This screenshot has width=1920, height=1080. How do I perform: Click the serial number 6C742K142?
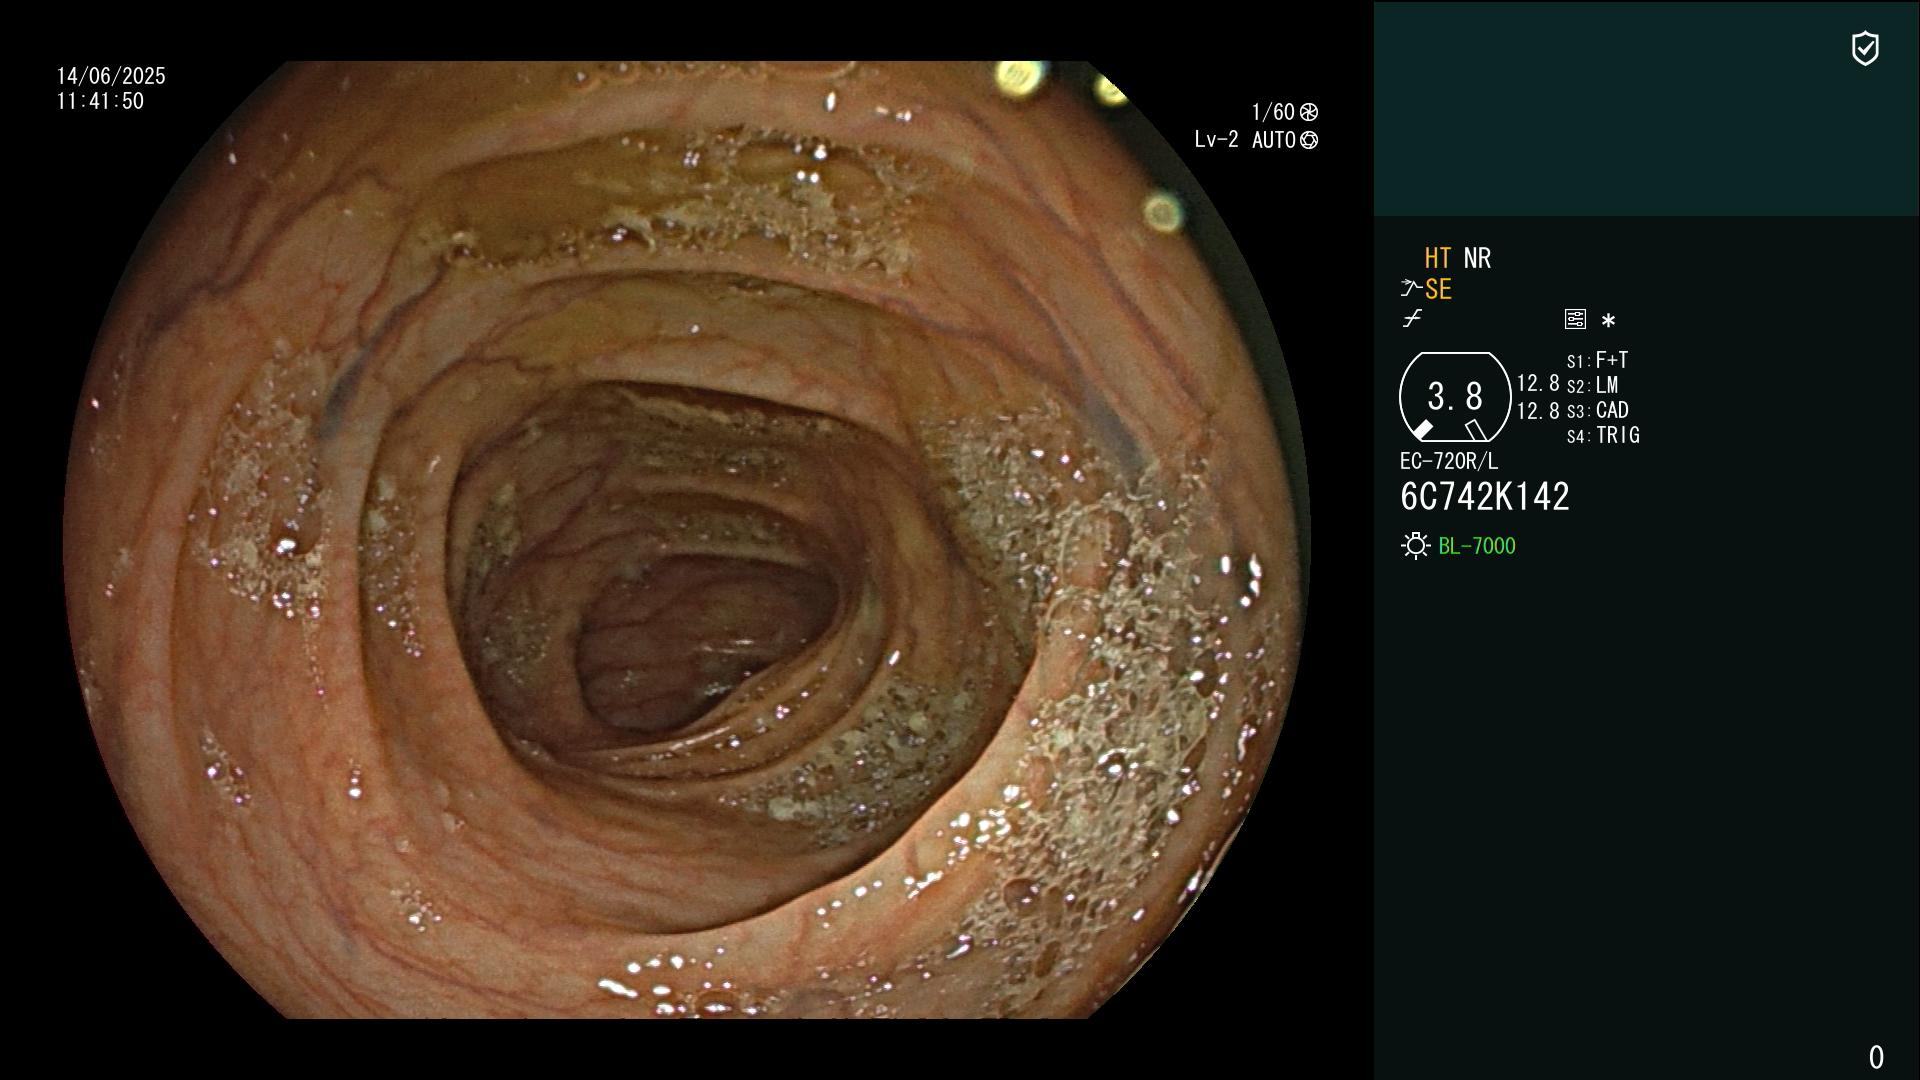point(1485,497)
